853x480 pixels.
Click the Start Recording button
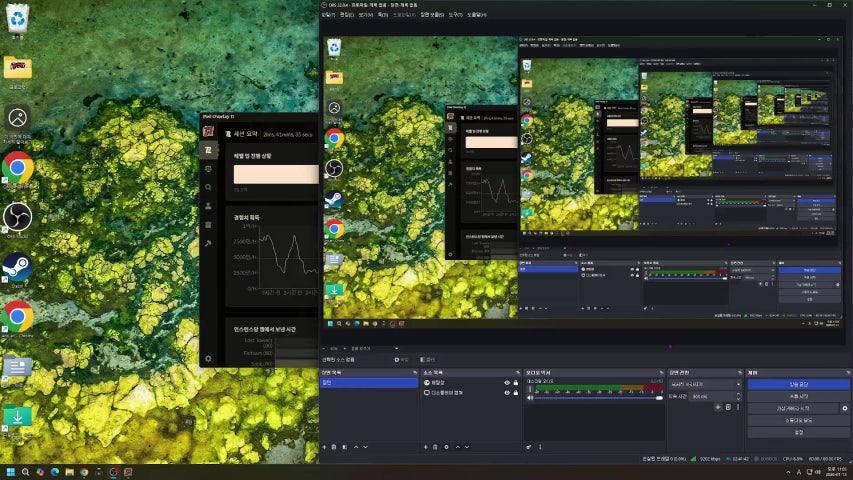tap(798, 396)
